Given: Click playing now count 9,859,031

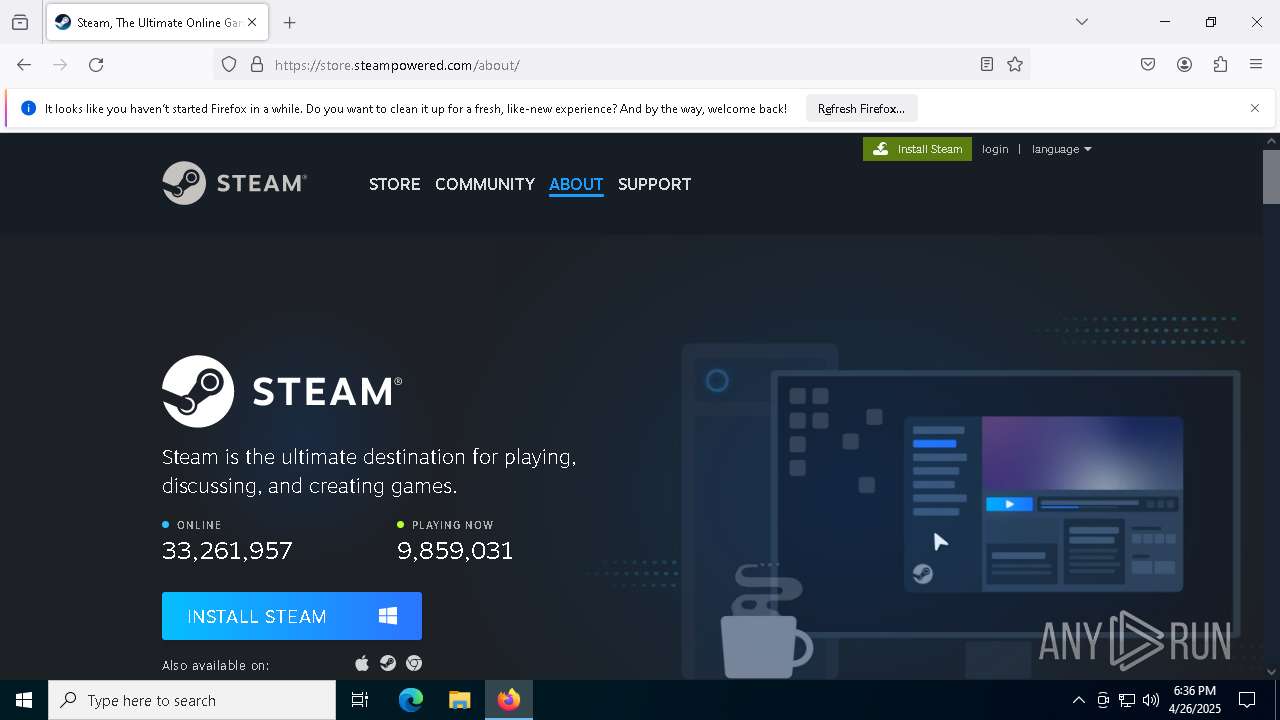Looking at the screenshot, I should tap(455, 551).
